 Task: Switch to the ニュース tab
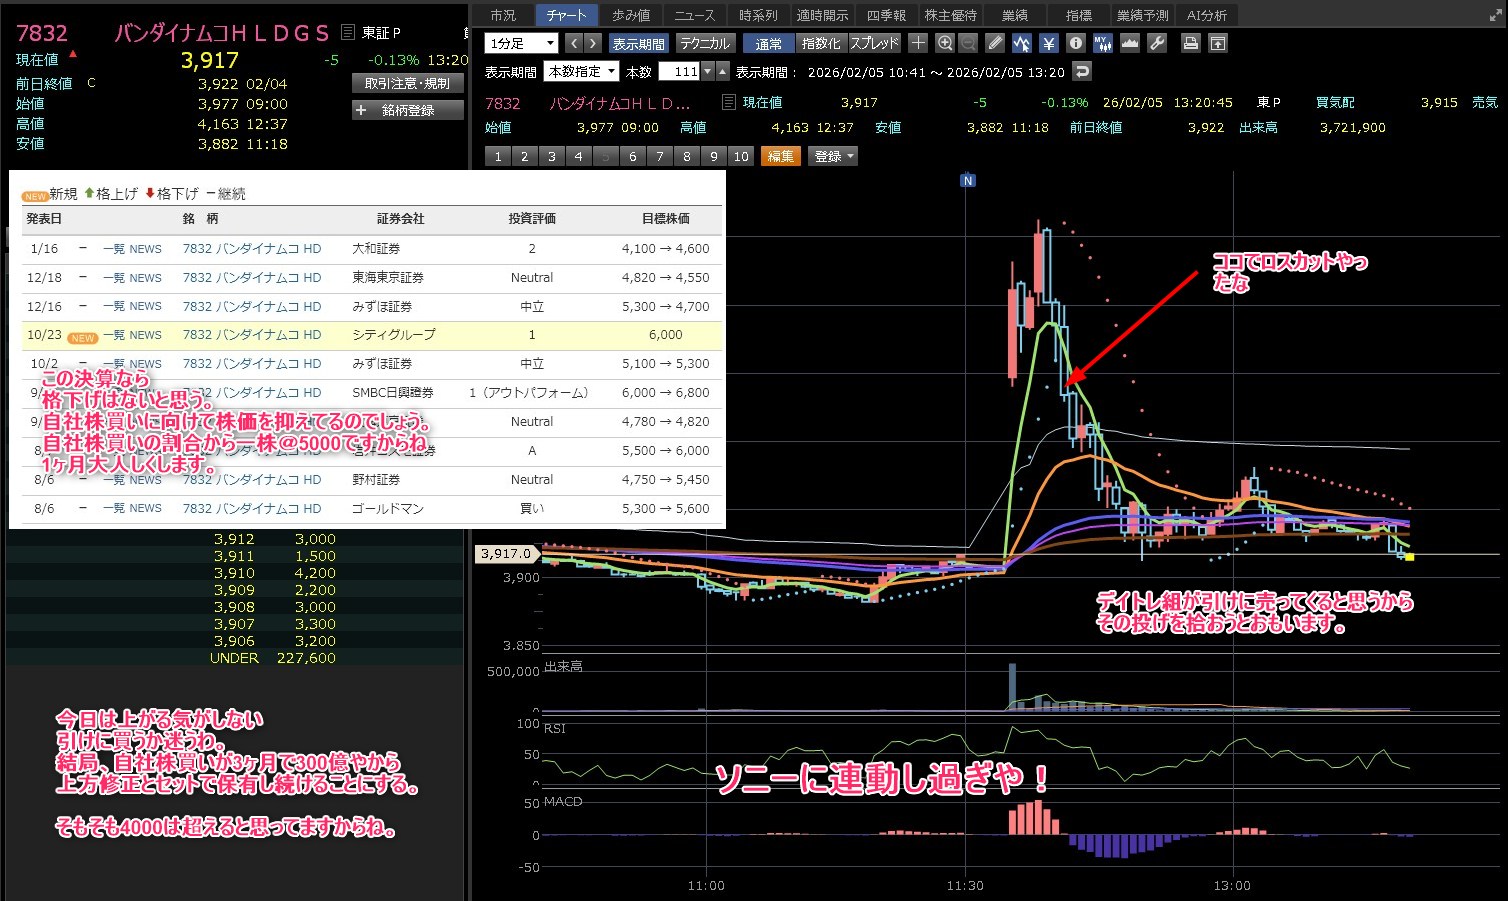[x=694, y=15]
